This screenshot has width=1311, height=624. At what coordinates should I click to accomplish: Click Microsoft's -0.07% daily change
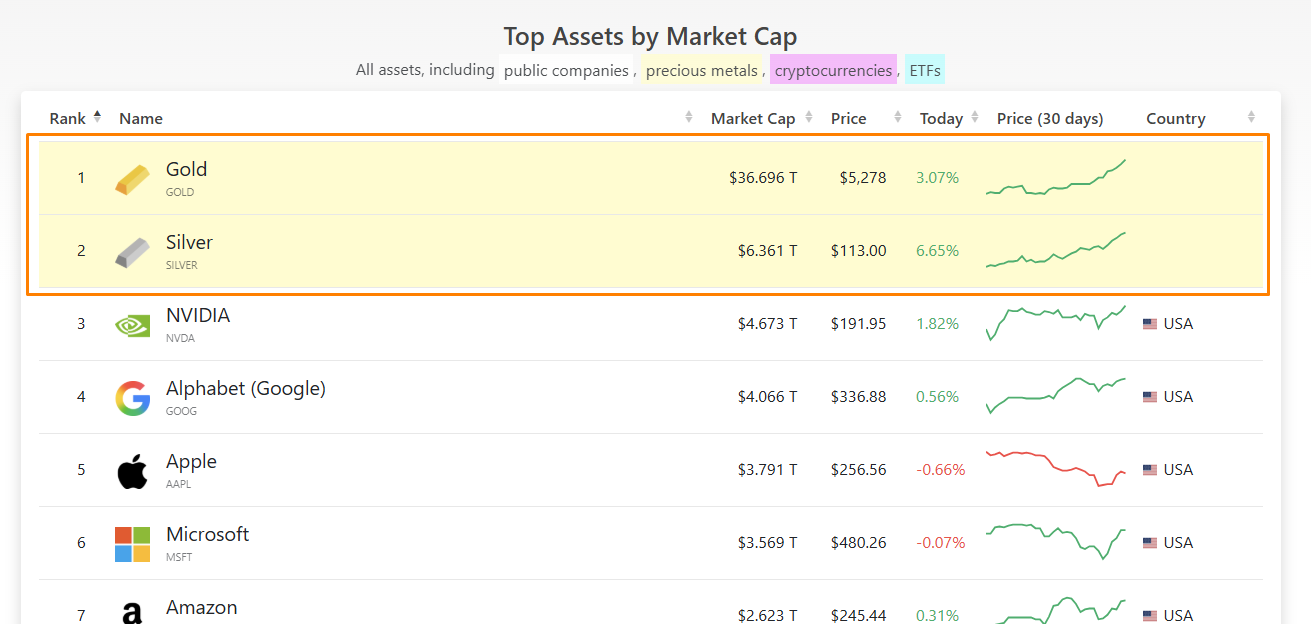[941, 543]
